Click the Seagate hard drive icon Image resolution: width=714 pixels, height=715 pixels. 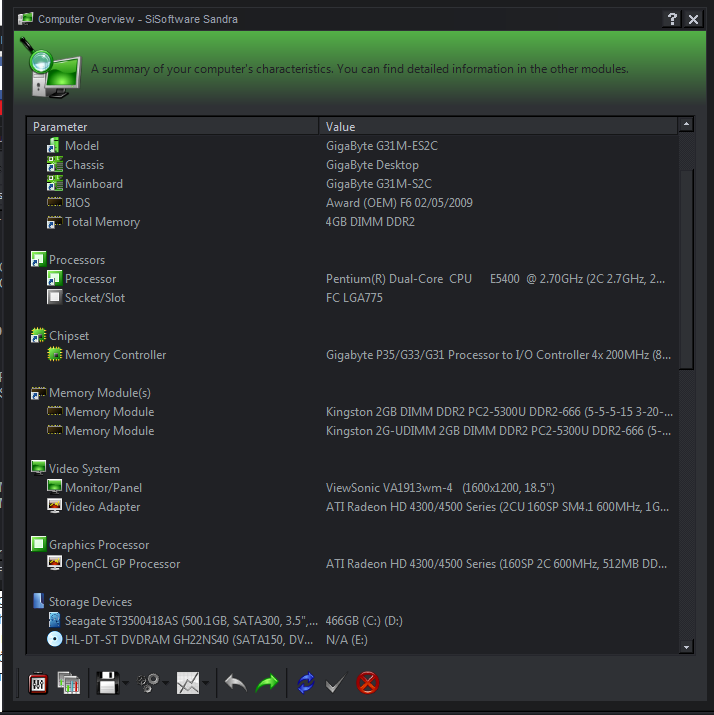click(x=54, y=620)
